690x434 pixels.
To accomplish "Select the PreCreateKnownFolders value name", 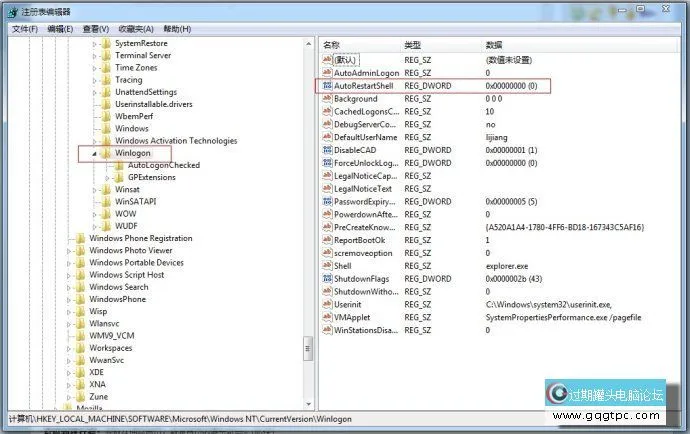I will click(365, 227).
